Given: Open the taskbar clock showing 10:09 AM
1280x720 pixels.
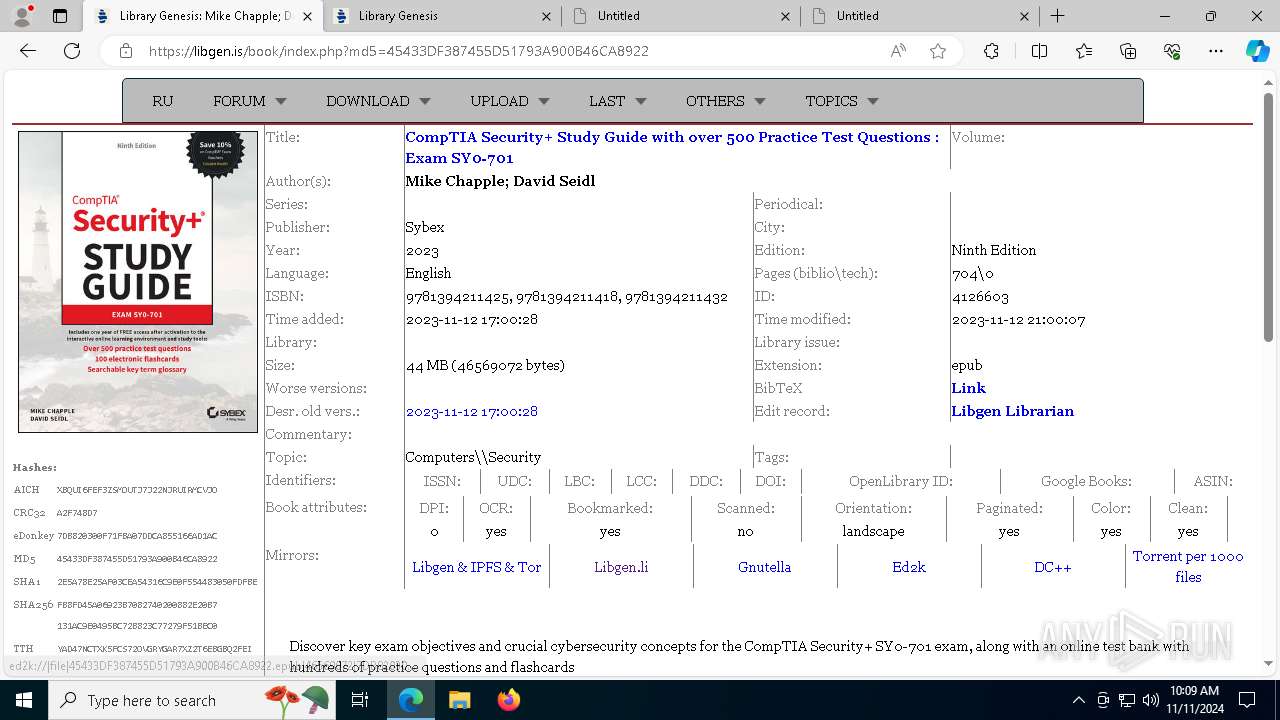Looking at the screenshot, I should [1194, 700].
